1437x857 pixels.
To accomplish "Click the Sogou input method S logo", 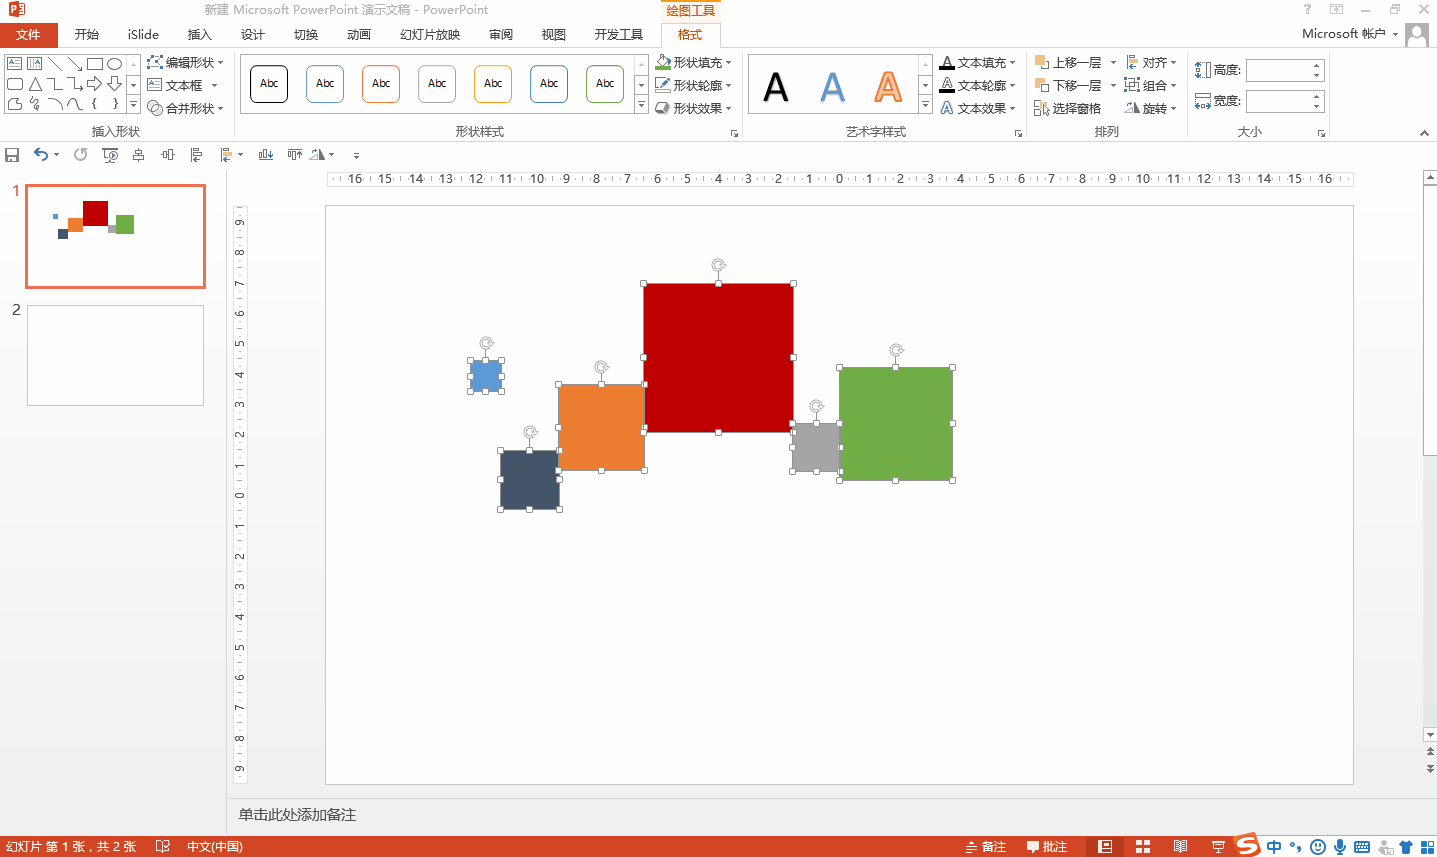I will pyautogui.click(x=1247, y=846).
